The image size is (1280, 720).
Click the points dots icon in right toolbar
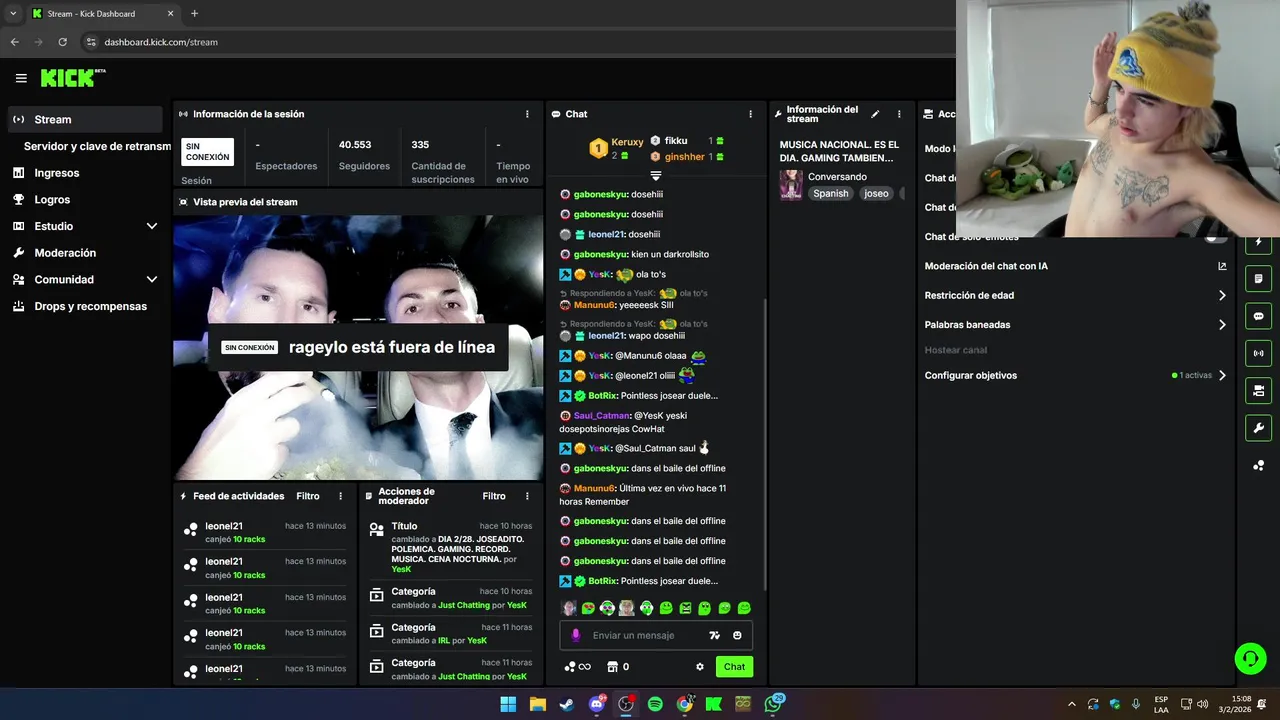(x=1258, y=466)
